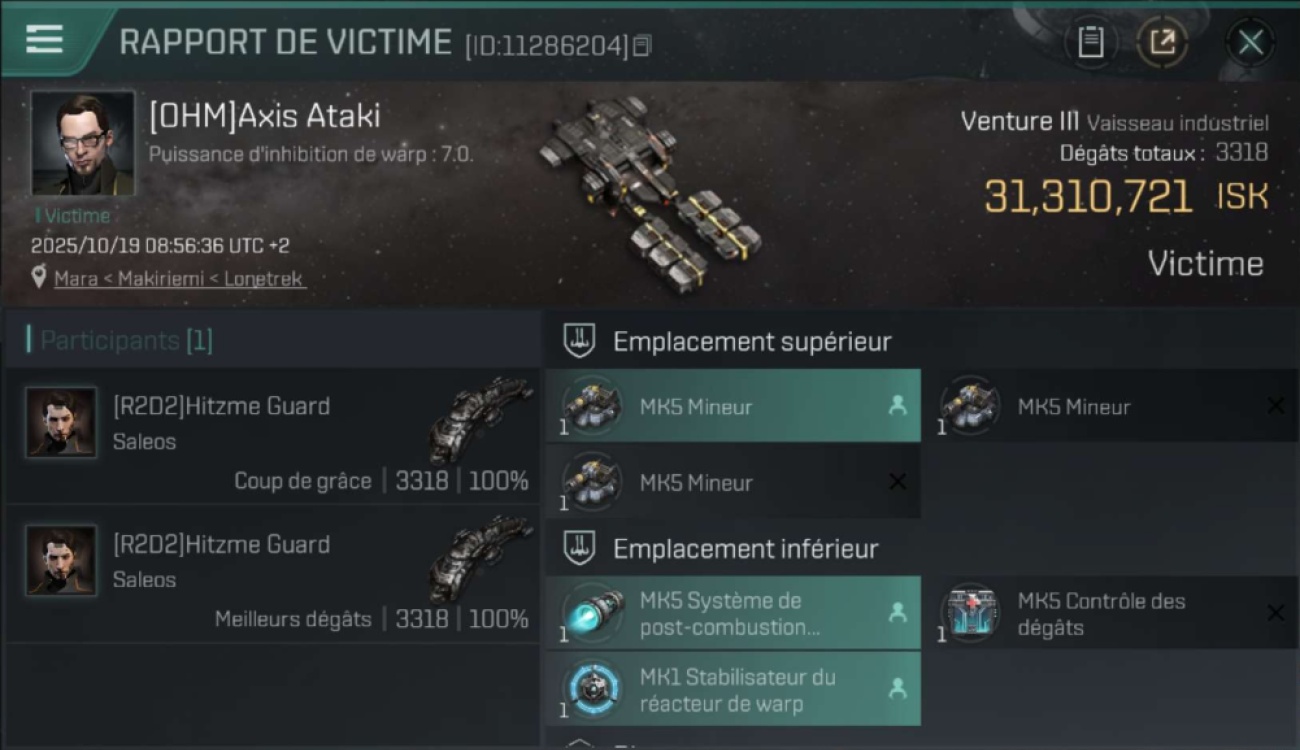Click the X on MK5 Contrôle des dégâts
Viewport: 1300px width, 750px height.
pos(1275,613)
